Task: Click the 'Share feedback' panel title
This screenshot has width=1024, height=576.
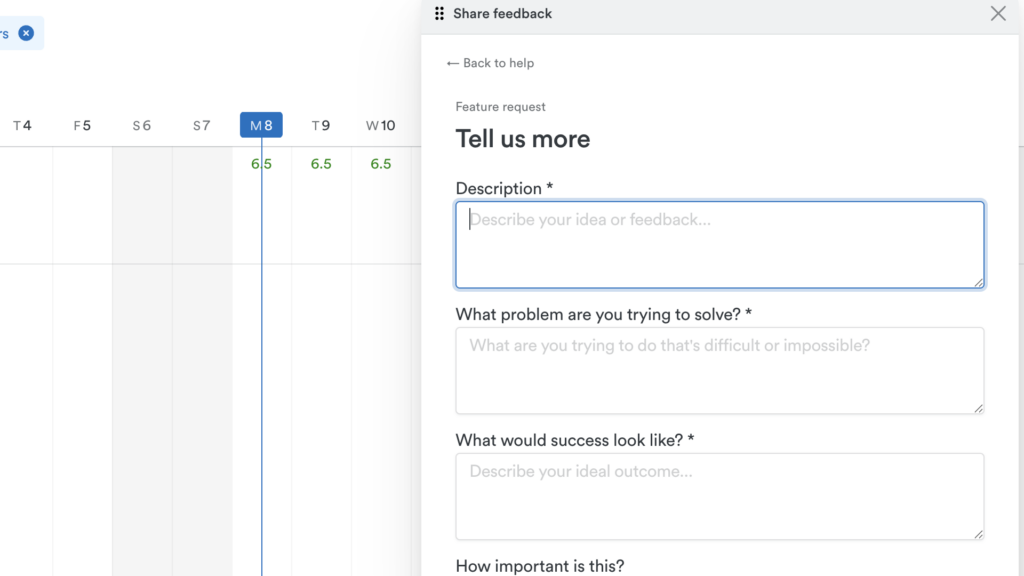Action: coord(502,14)
